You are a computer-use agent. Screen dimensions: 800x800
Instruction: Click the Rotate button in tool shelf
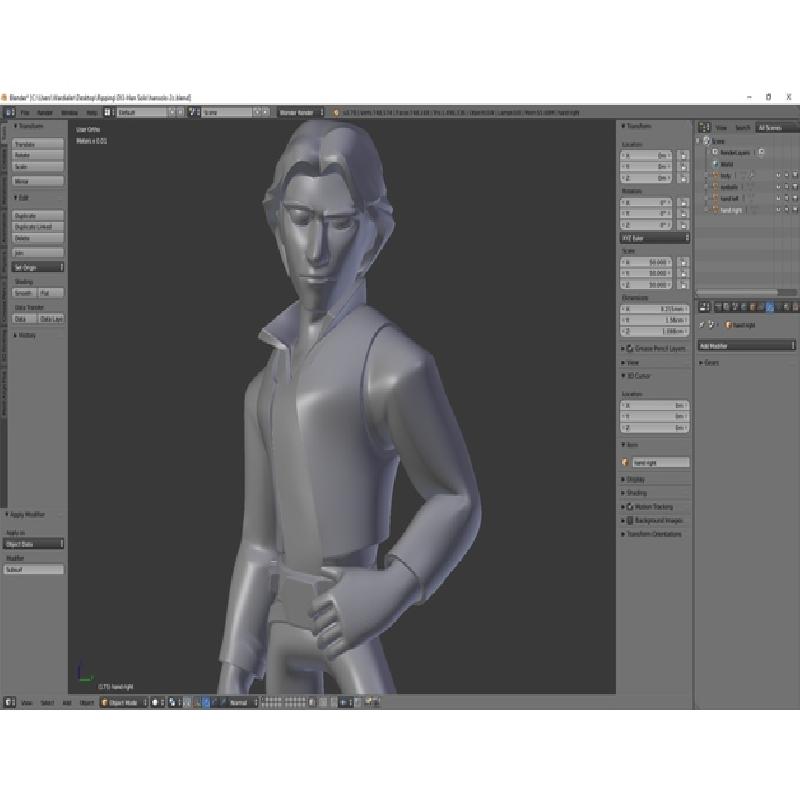(38, 155)
